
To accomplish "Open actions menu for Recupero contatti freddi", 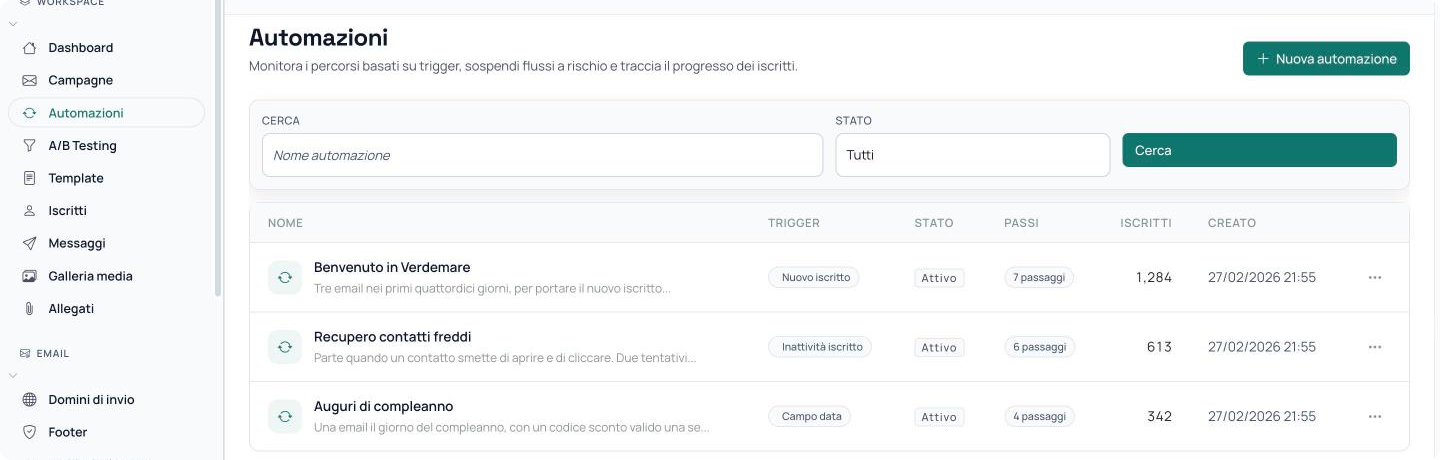I will tap(1375, 347).
